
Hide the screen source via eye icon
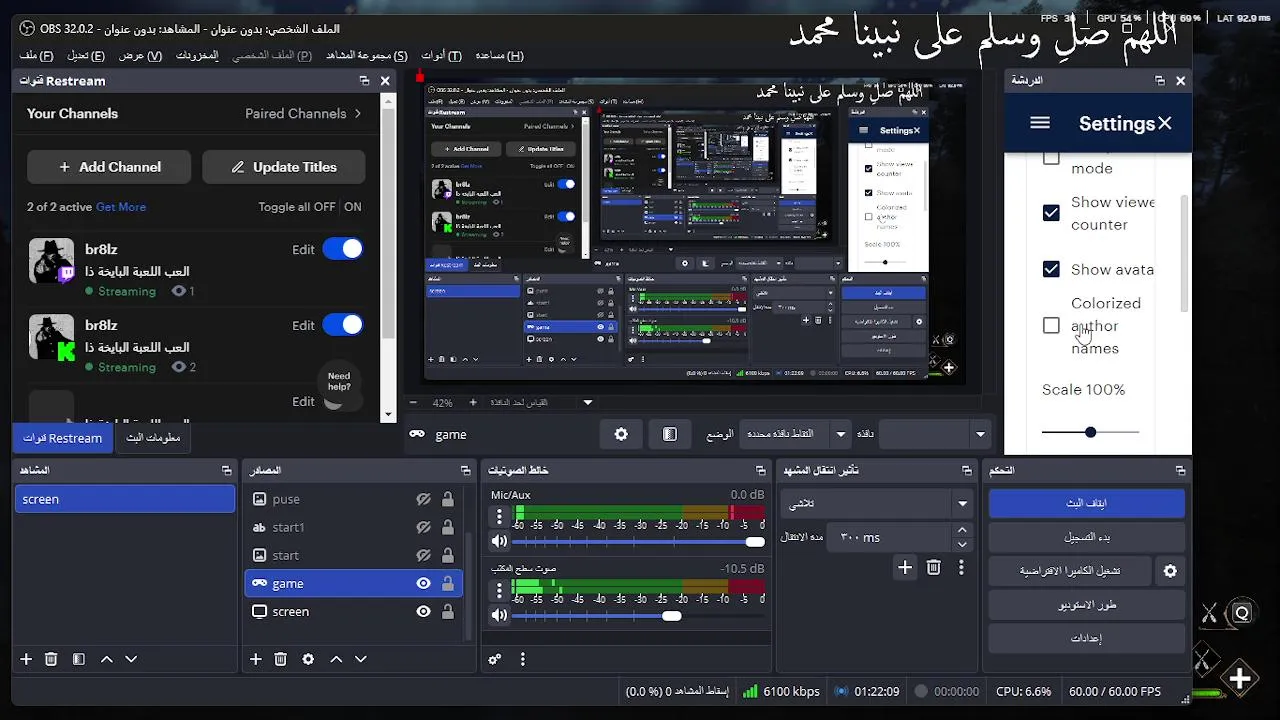point(423,611)
